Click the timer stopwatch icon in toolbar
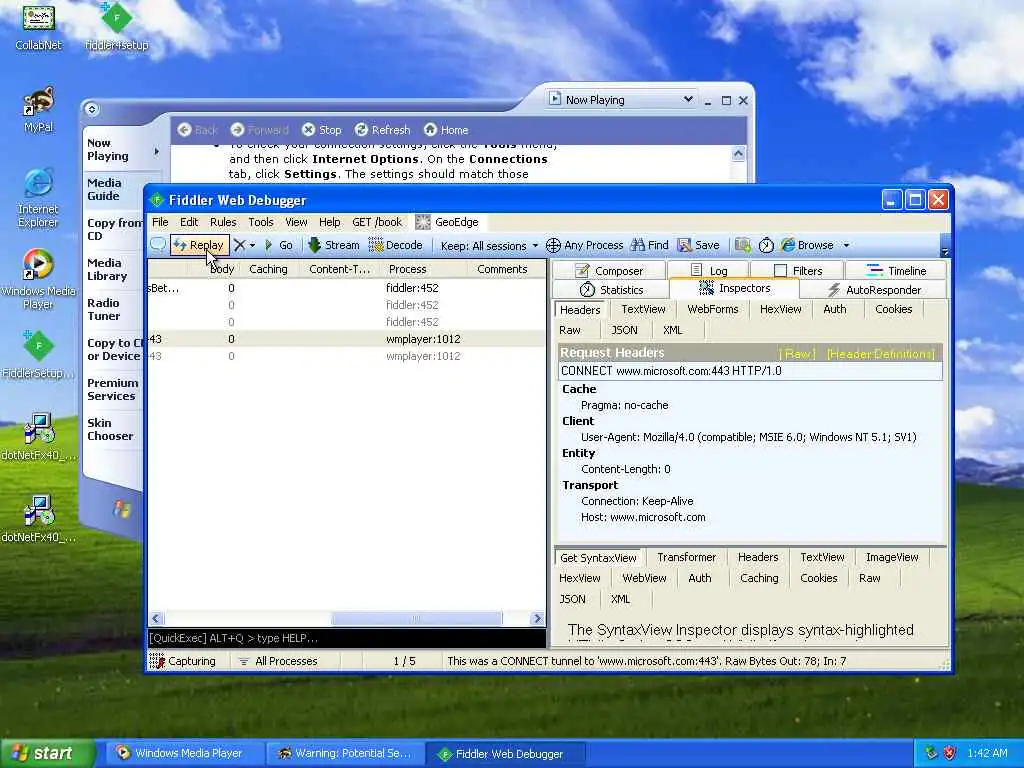 pos(766,246)
